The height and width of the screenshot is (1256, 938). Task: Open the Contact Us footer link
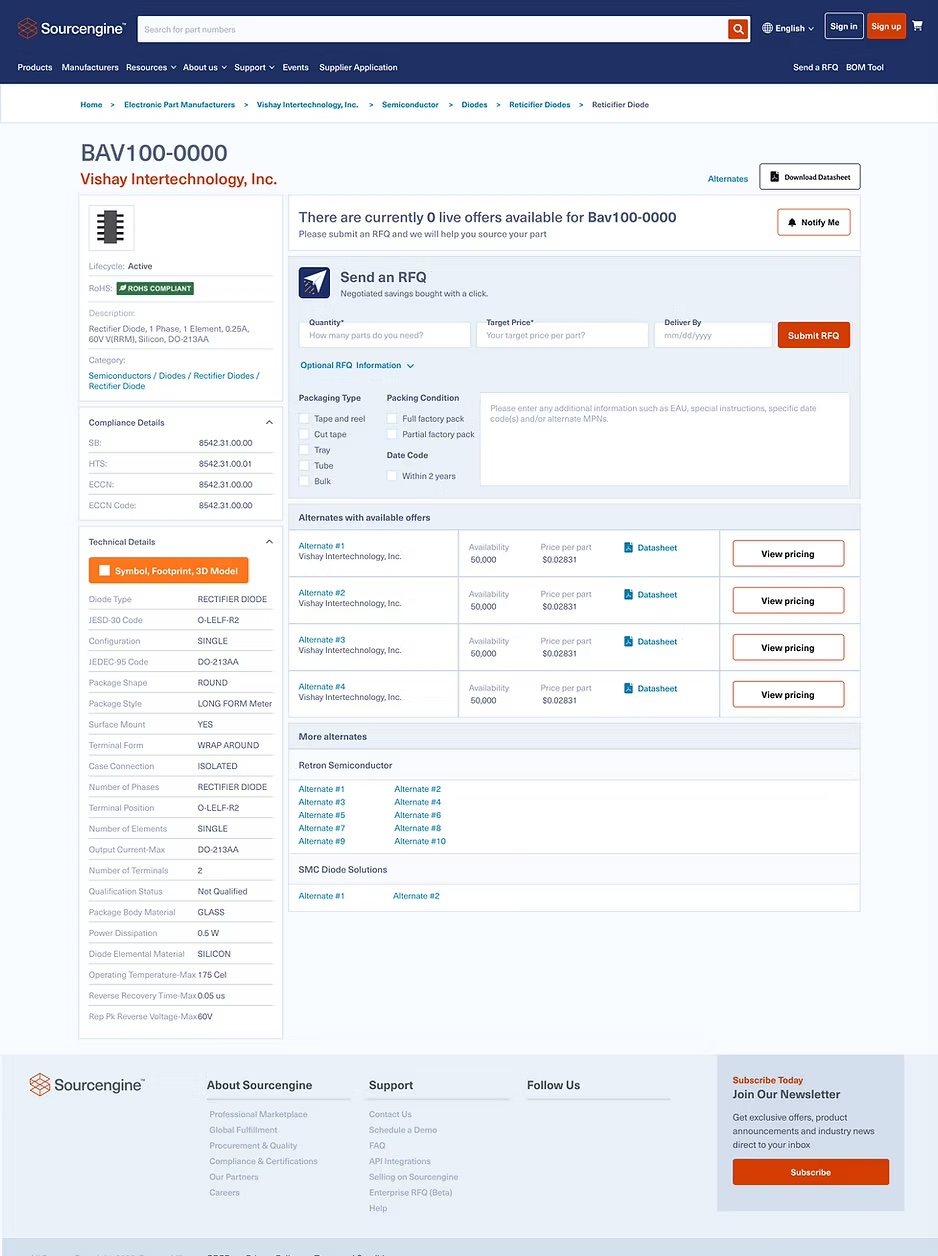[x=390, y=1114]
